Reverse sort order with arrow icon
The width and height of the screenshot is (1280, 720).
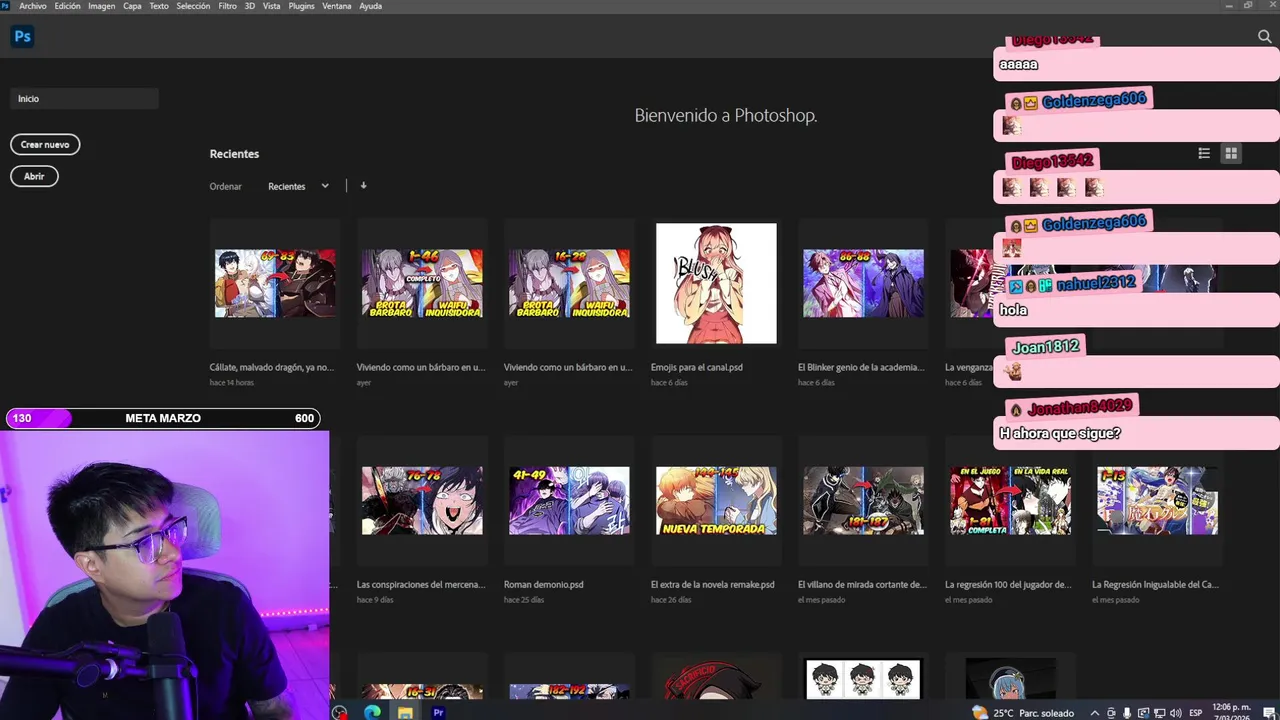pos(363,185)
